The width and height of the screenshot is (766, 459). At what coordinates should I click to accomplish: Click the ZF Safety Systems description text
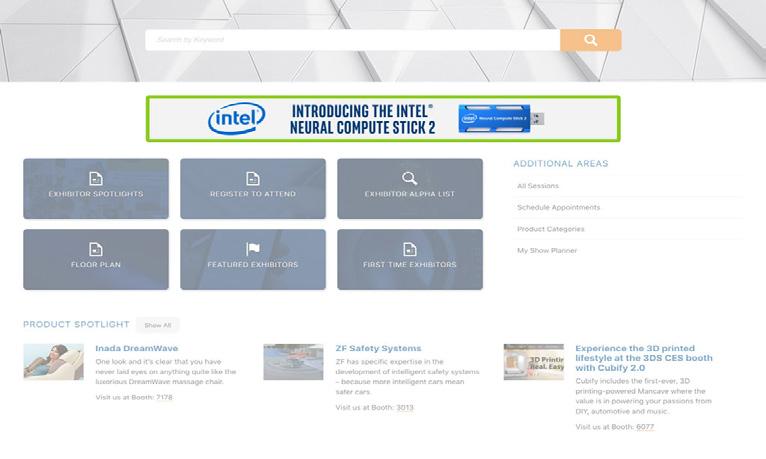(407, 377)
